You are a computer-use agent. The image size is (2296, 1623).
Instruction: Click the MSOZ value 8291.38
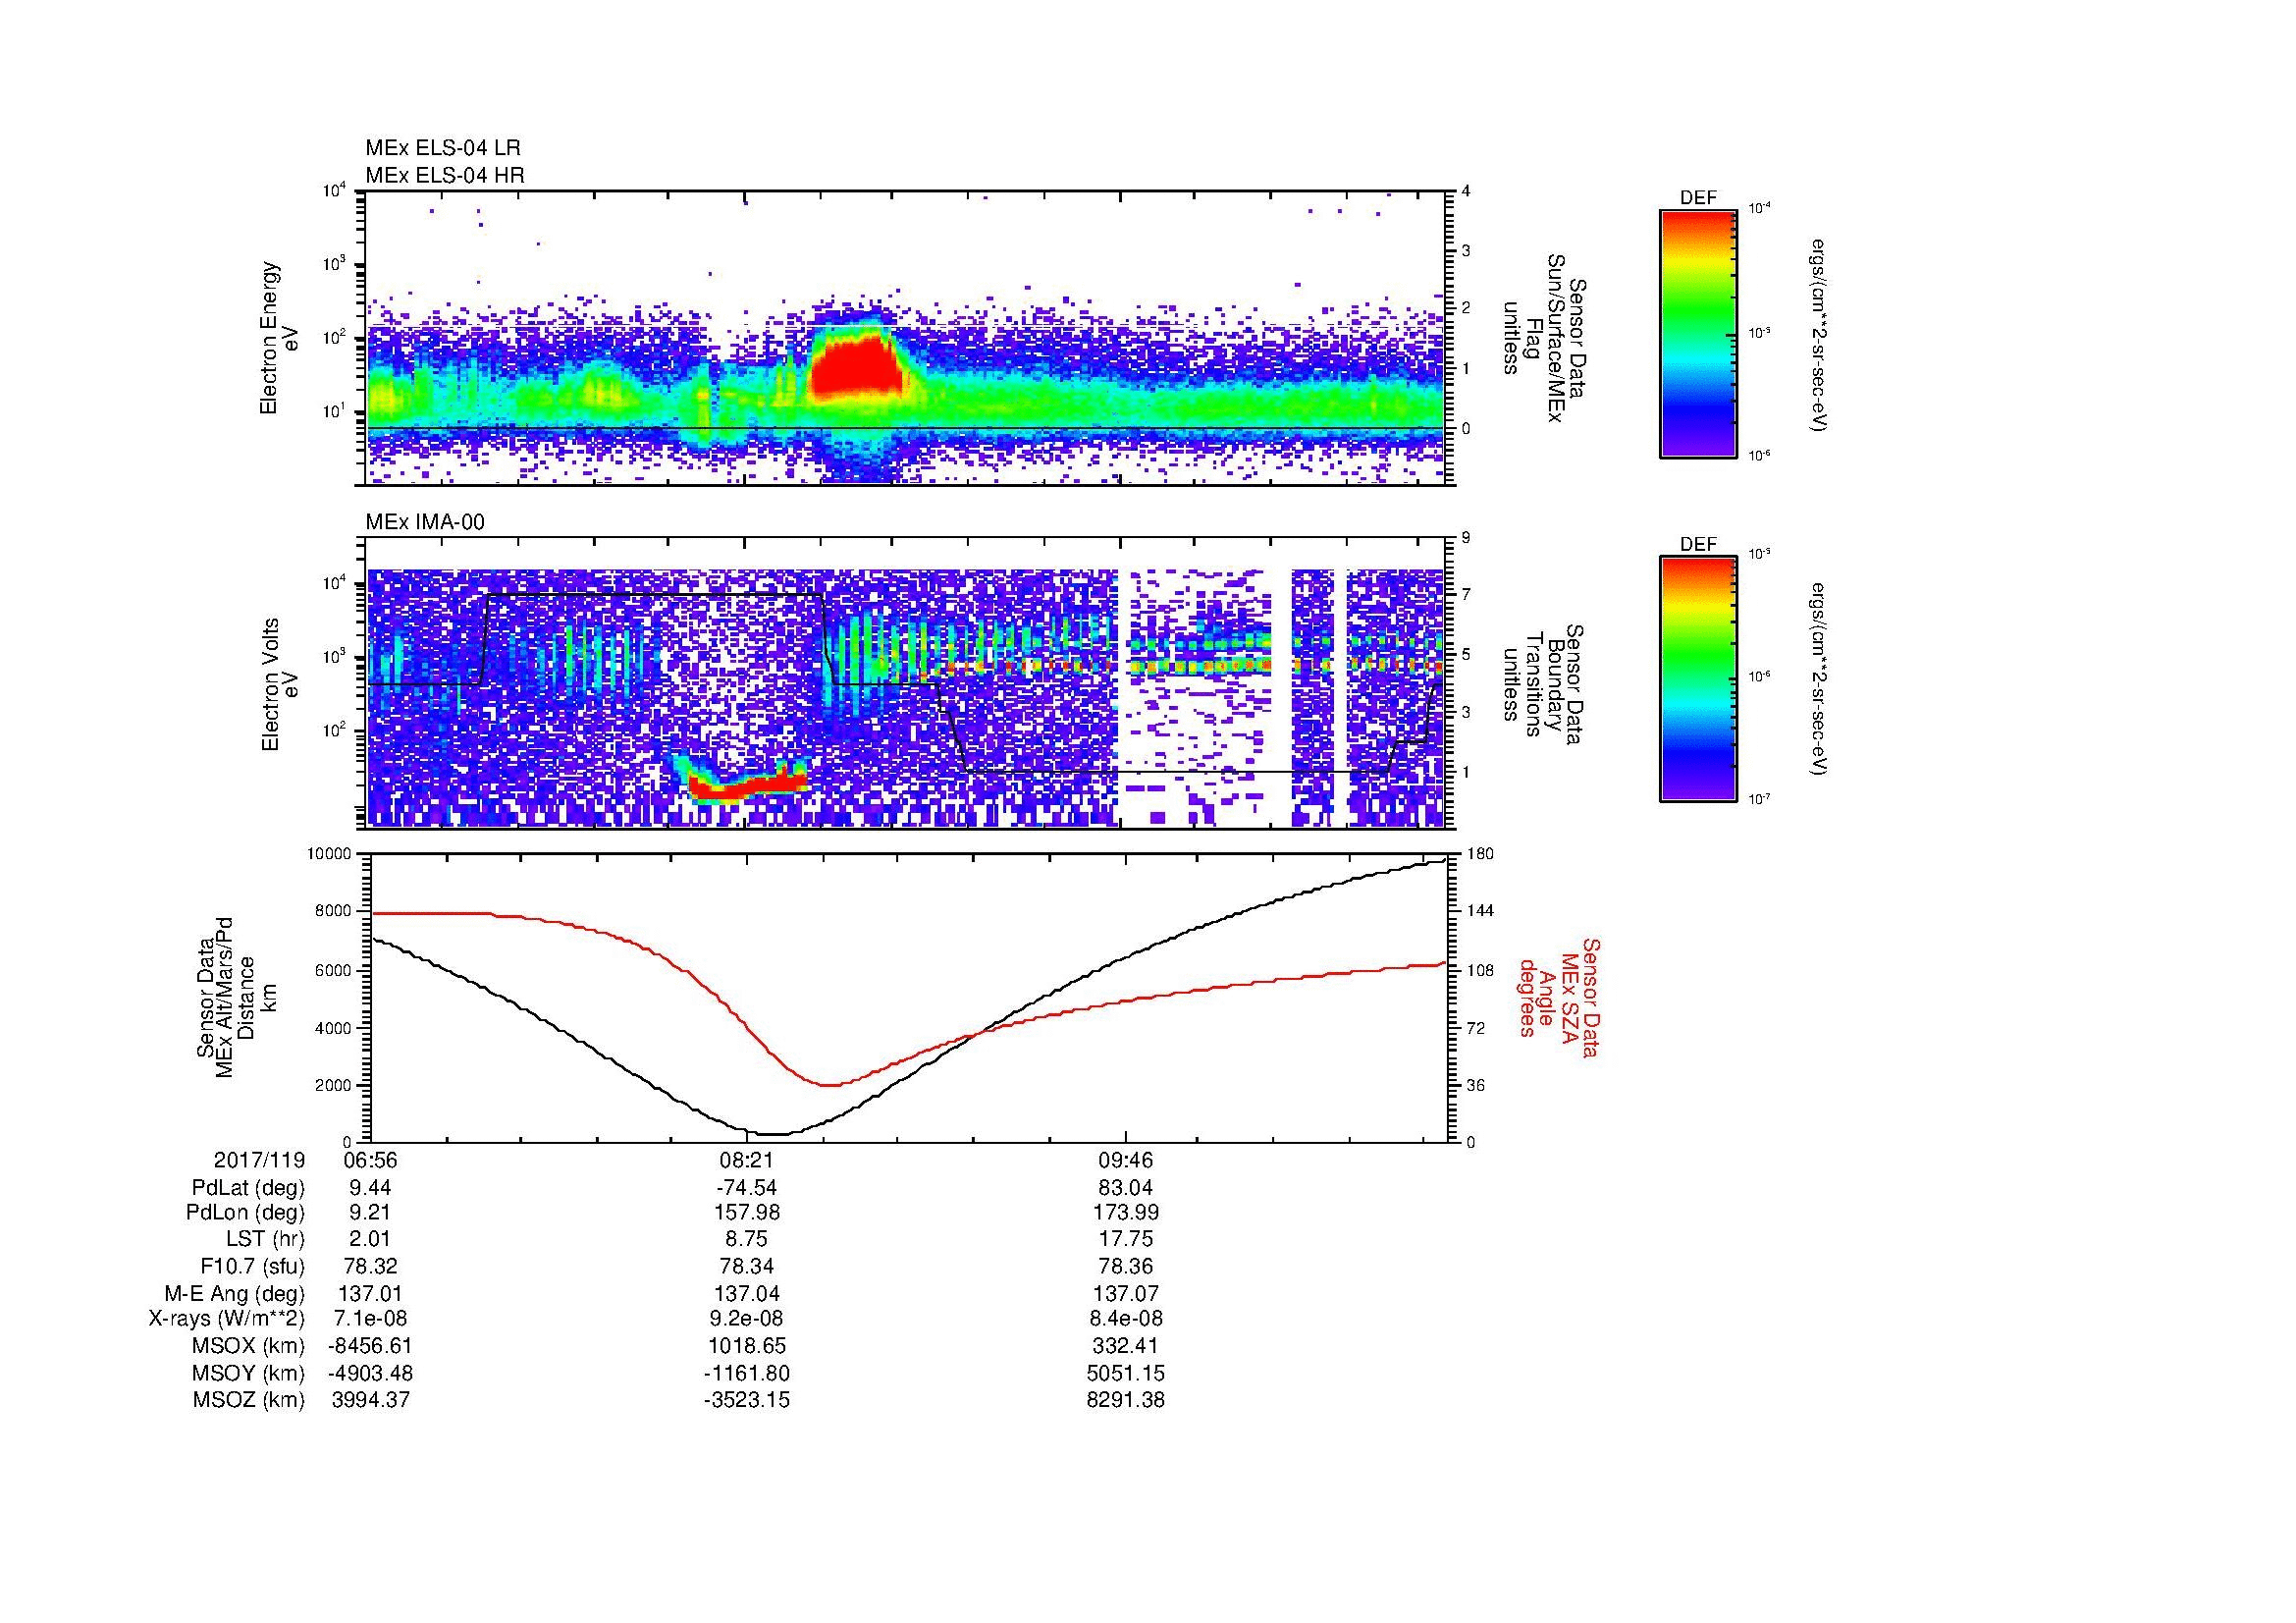pos(1125,1400)
